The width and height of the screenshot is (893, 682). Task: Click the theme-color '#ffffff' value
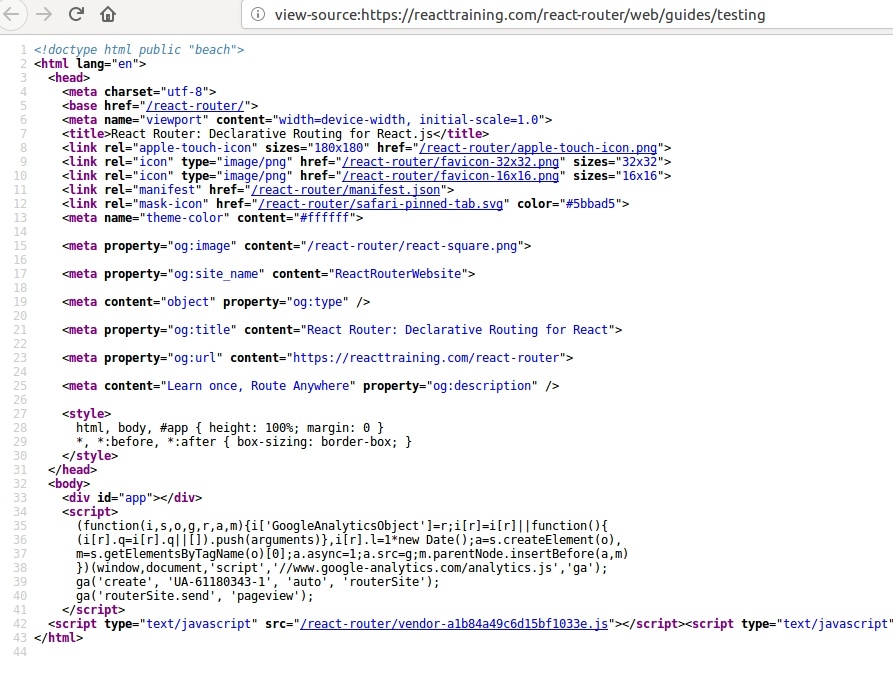pyautogui.click(x=325, y=217)
